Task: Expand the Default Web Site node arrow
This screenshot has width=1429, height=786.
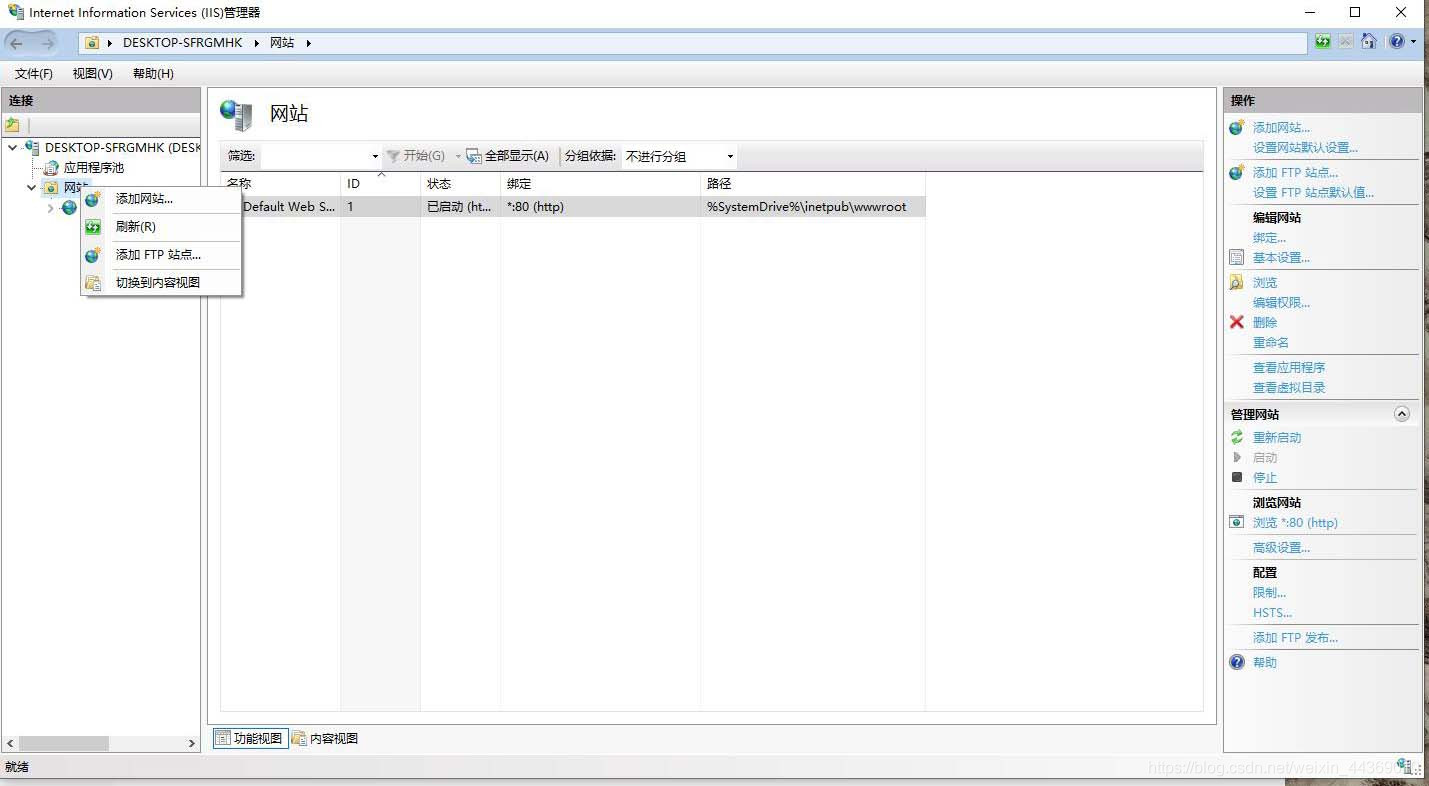Action: [x=50, y=208]
